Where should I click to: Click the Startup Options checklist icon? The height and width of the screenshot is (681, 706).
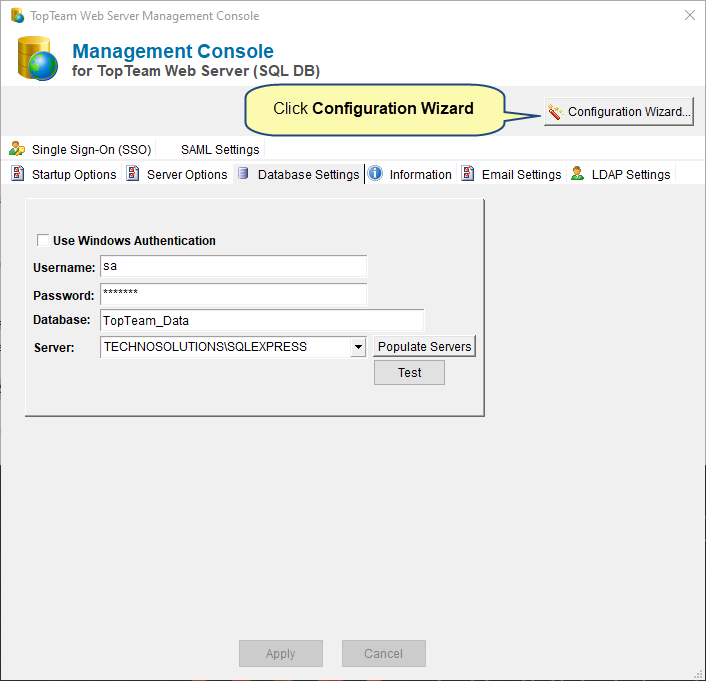pos(18,173)
